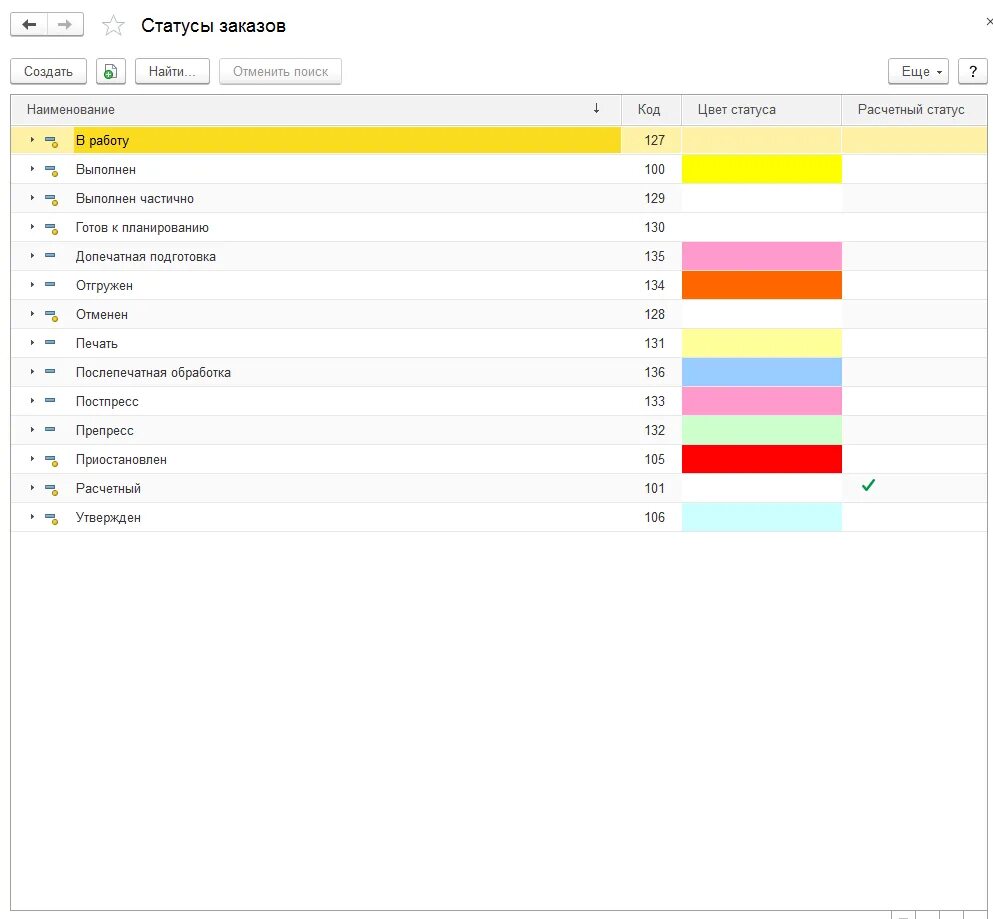Click the row icon next to Готов к планированию

[51, 229]
